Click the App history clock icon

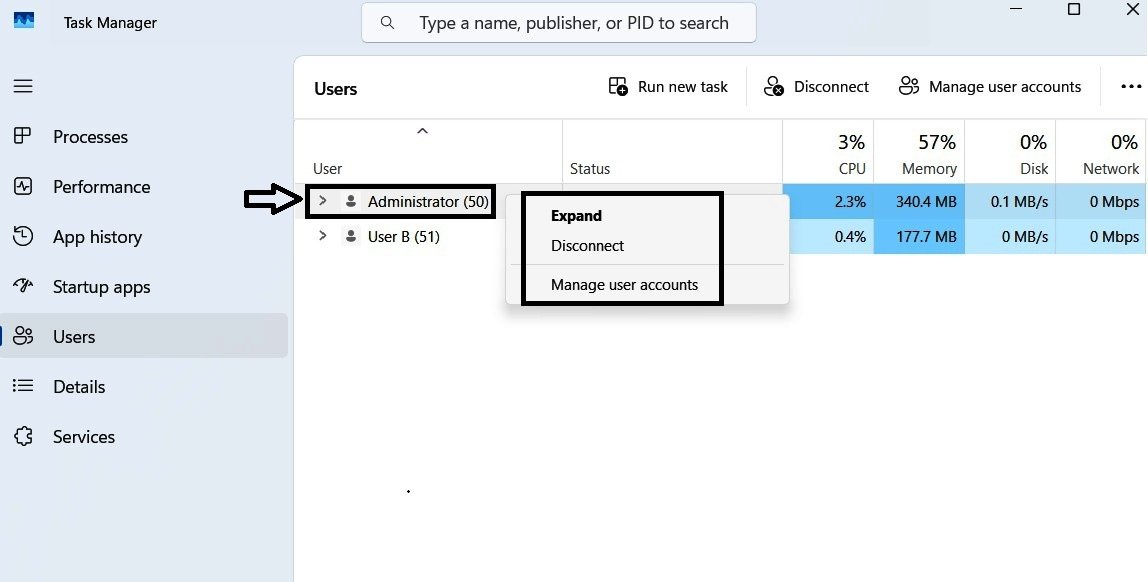(x=23, y=236)
